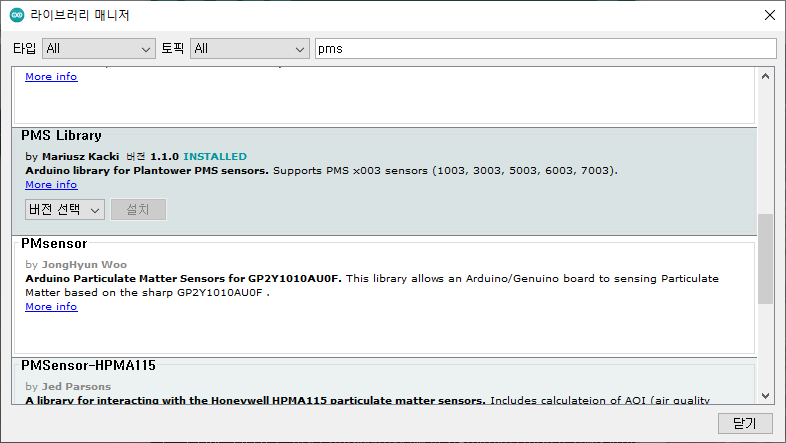Select the PMsensor library entry title
The width and height of the screenshot is (786, 443).
(54, 244)
